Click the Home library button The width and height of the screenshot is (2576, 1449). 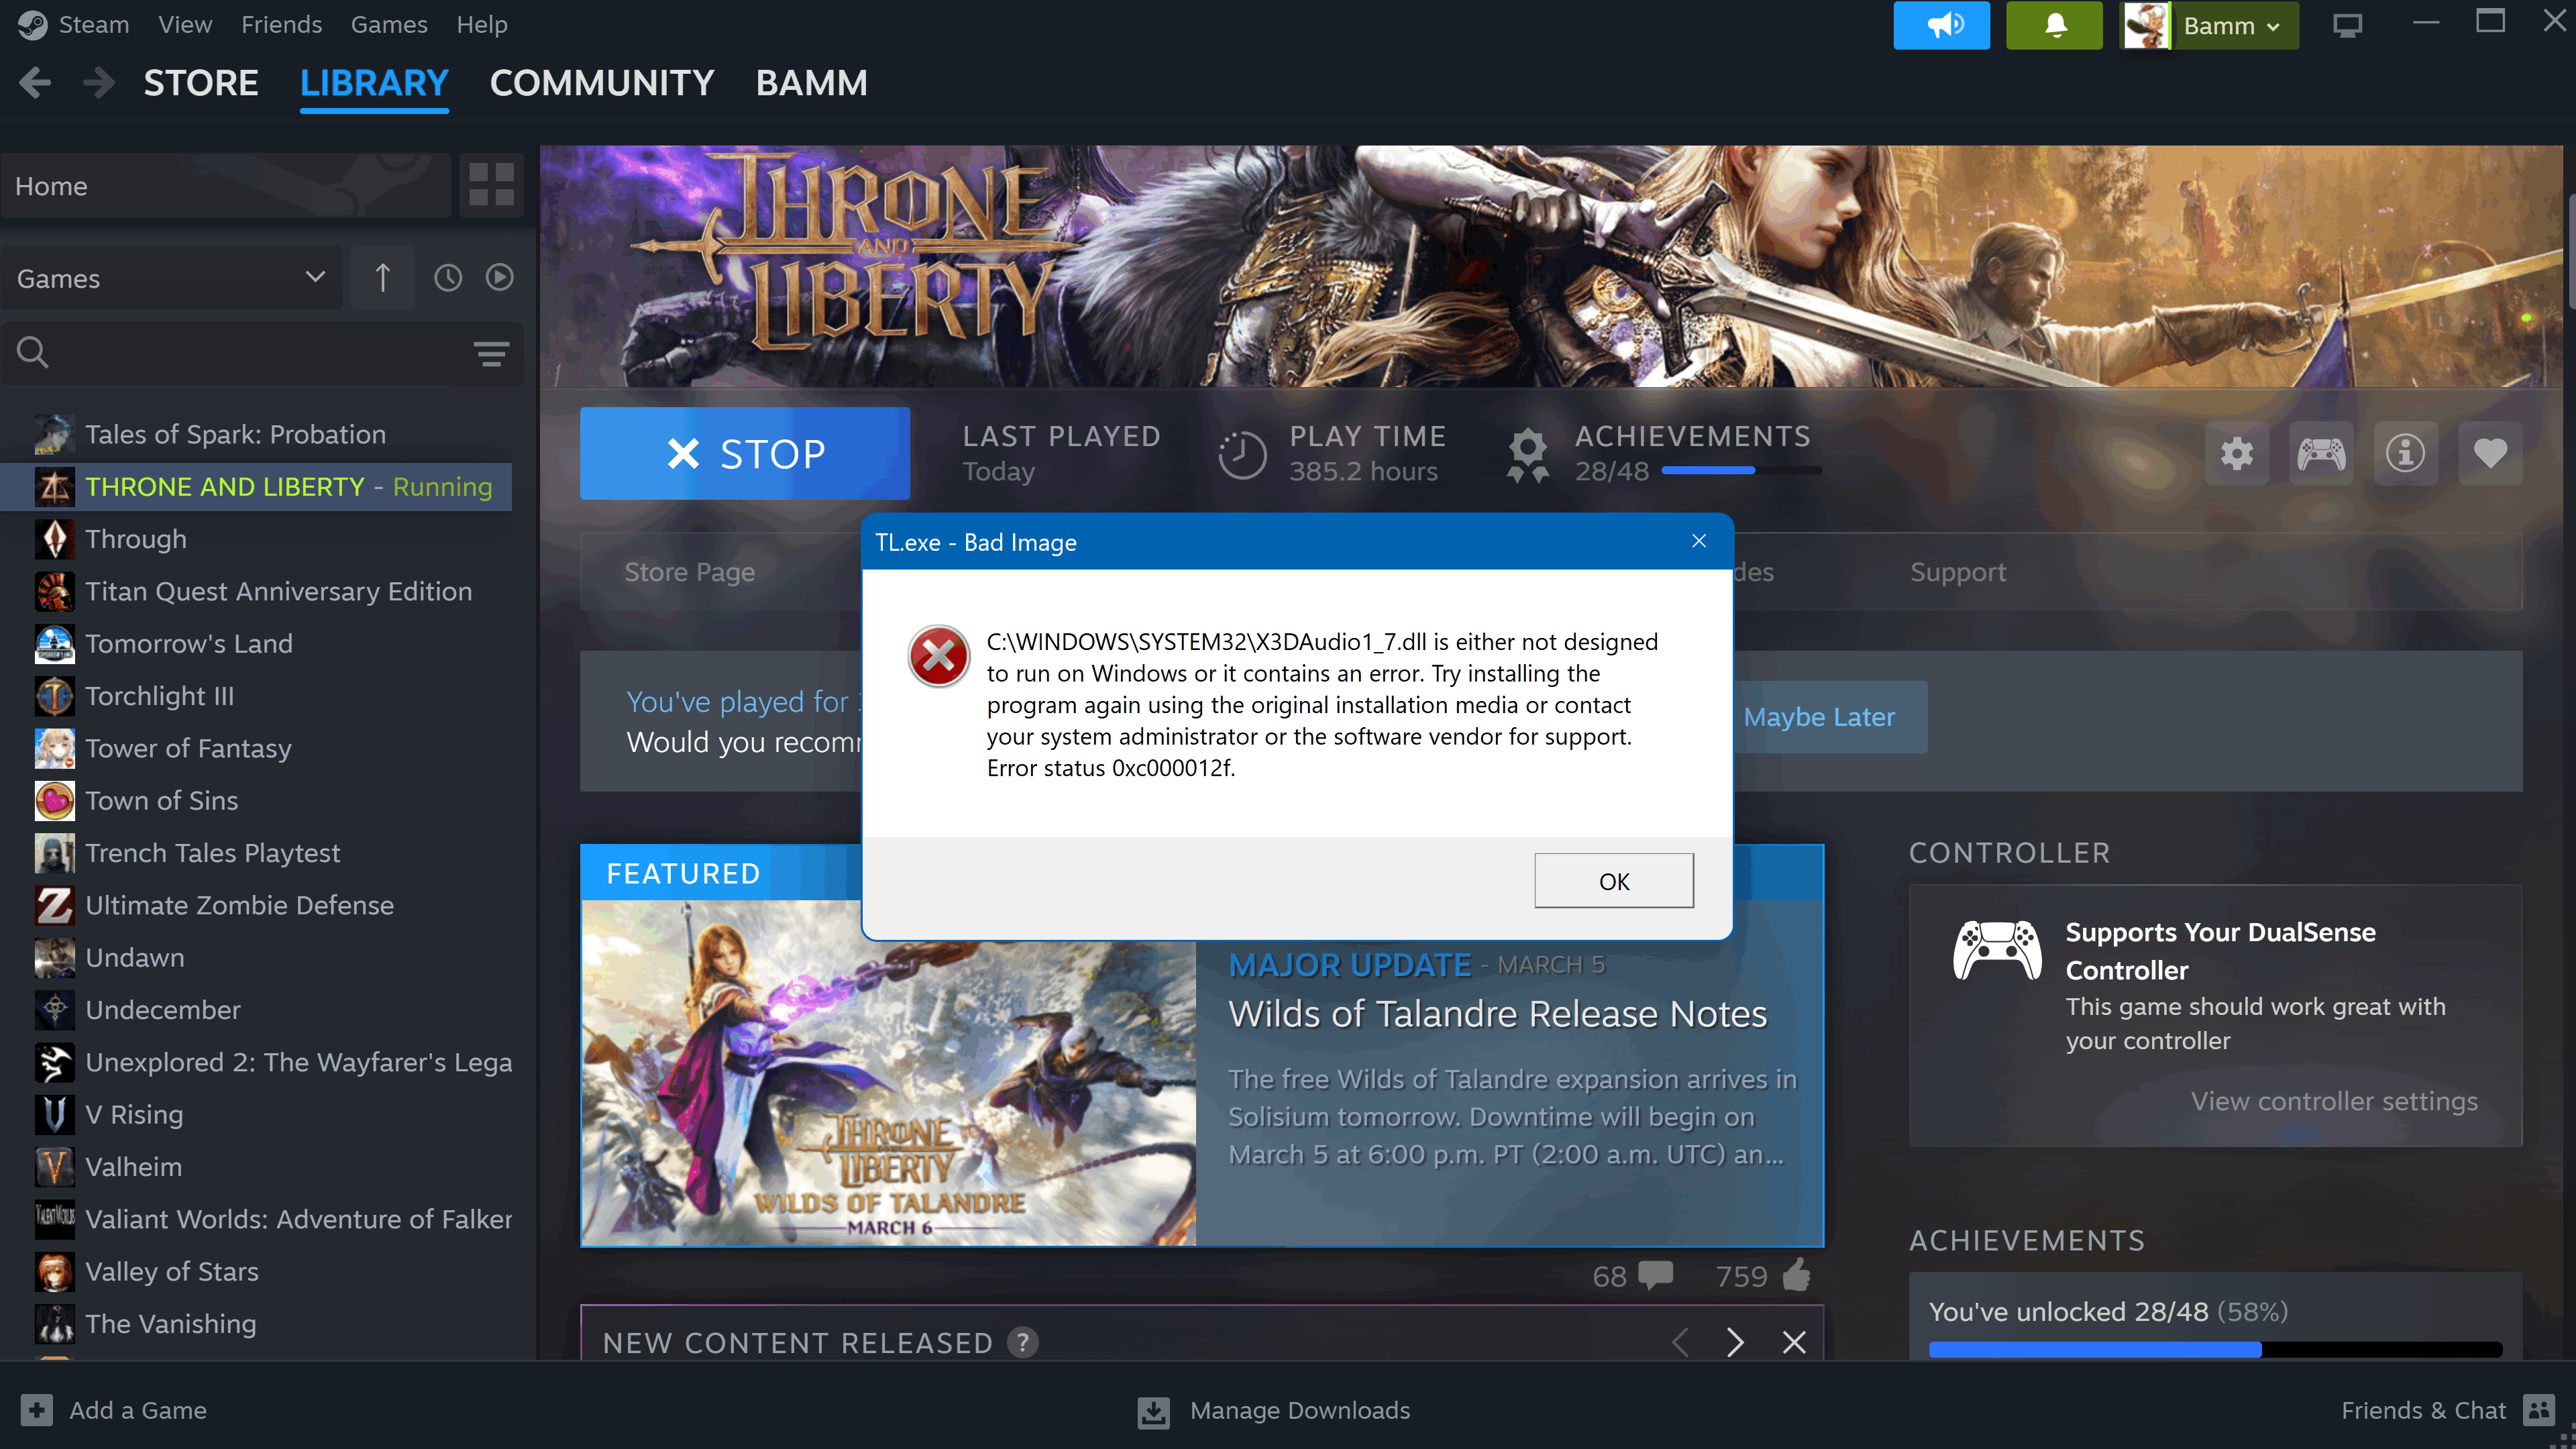tap(226, 186)
